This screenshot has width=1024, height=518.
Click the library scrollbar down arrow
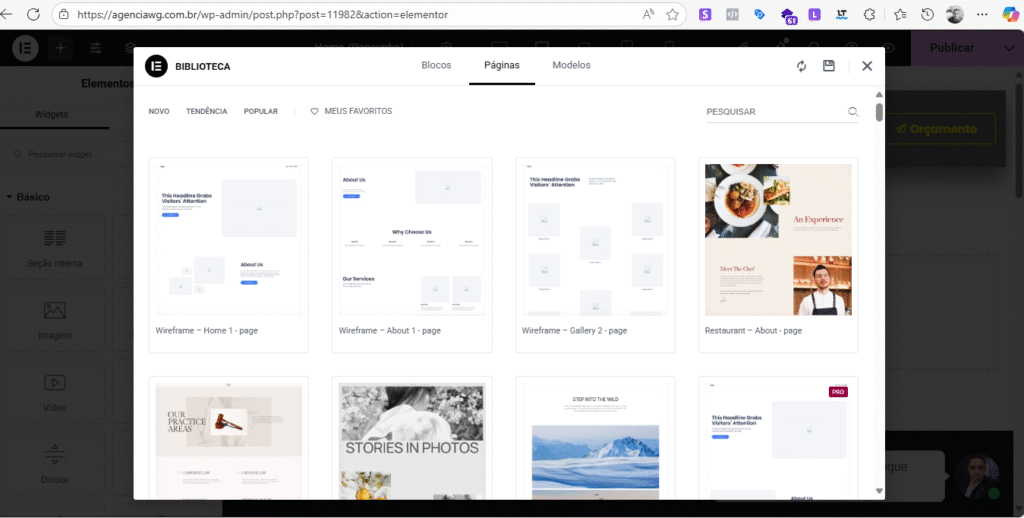(x=879, y=491)
